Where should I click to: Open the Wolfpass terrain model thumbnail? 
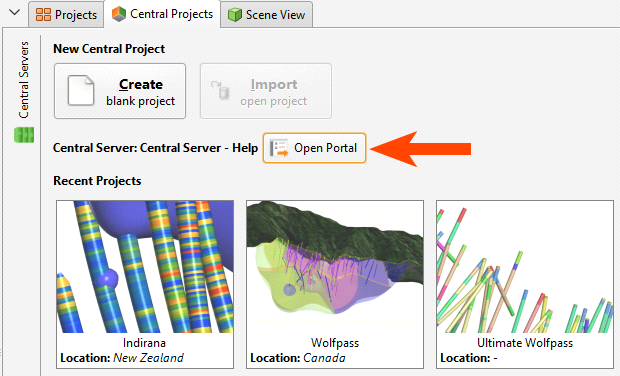pos(335,266)
